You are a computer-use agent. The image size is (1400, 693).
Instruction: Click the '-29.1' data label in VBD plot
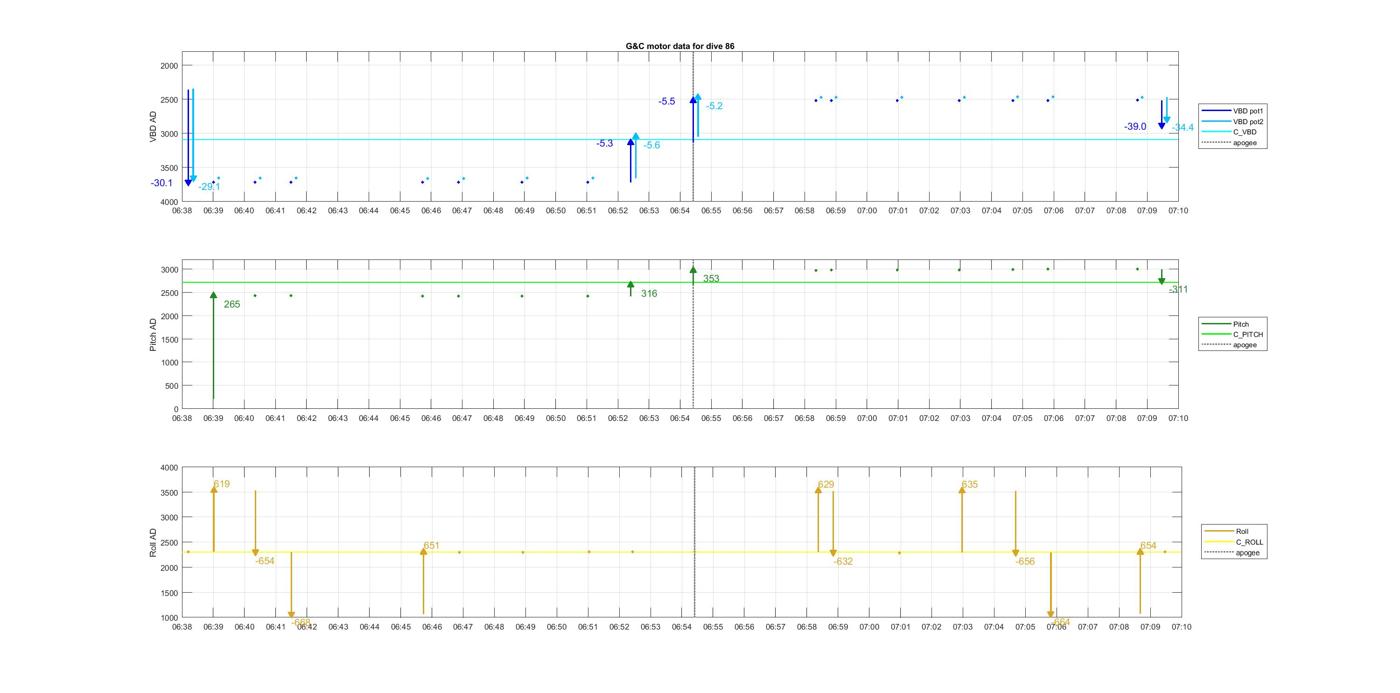209,187
